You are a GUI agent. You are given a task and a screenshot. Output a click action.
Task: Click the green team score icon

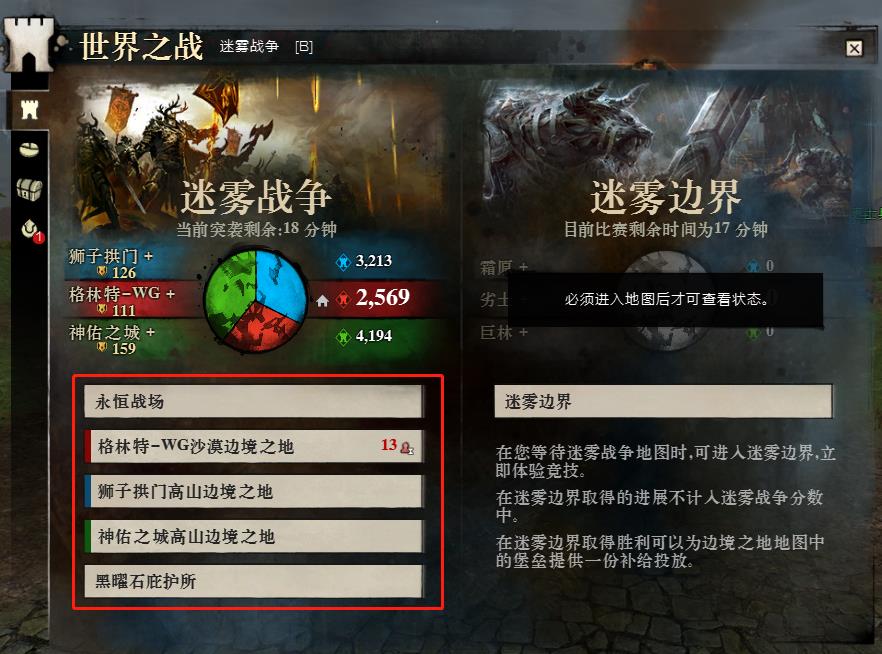pos(343,337)
